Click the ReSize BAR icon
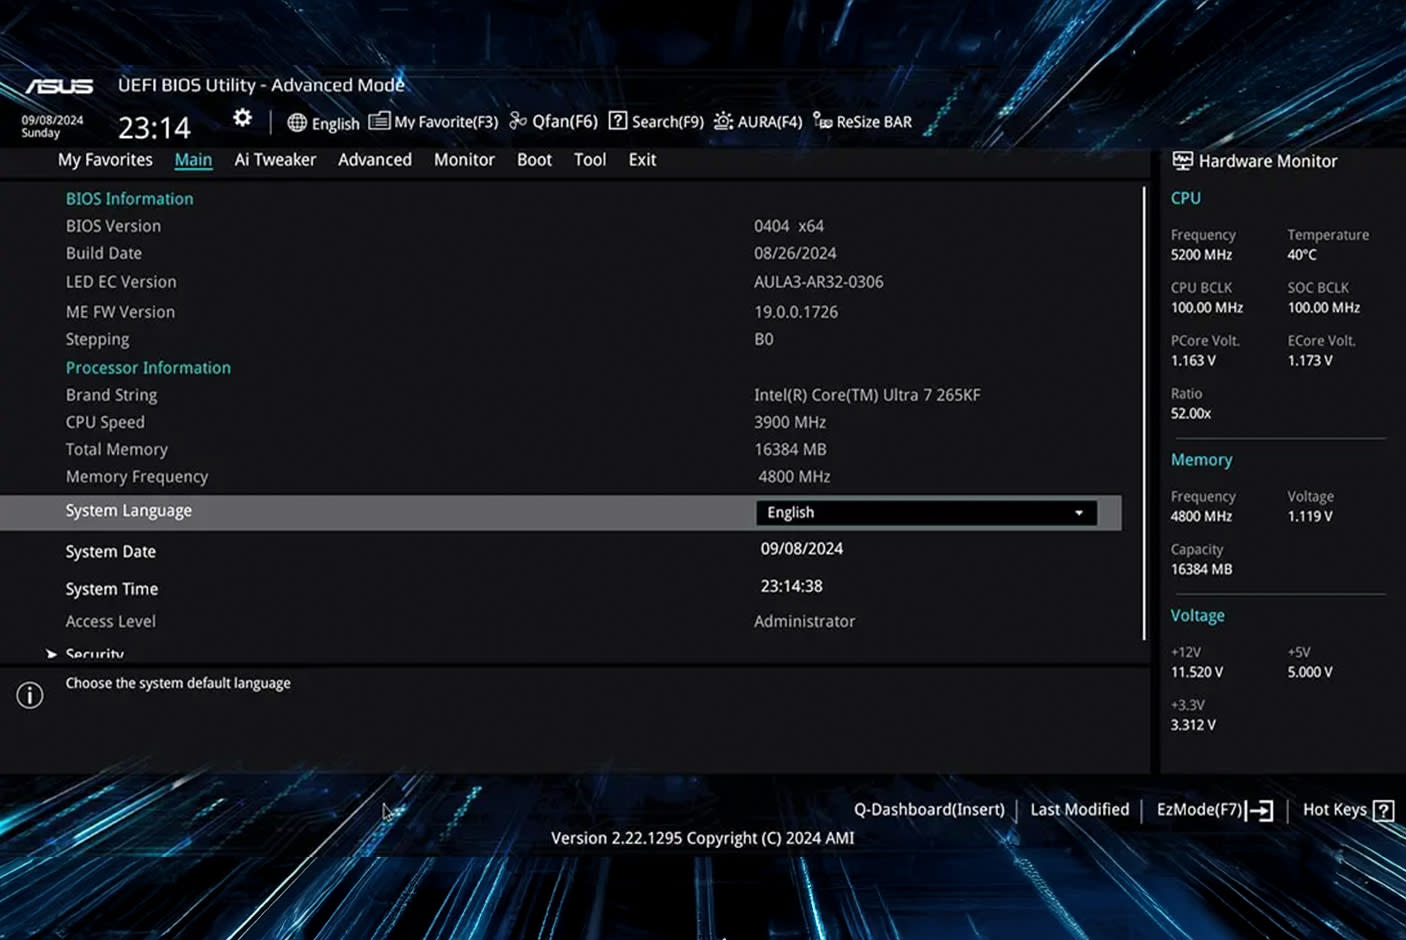The height and width of the screenshot is (940, 1406). click(x=822, y=121)
